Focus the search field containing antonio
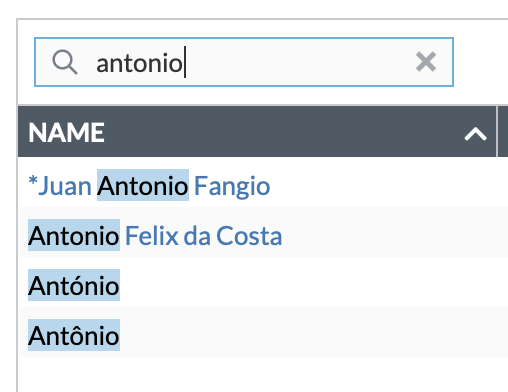The width and height of the screenshot is (508, 392). pyautogui.click(x=244, y=62)
